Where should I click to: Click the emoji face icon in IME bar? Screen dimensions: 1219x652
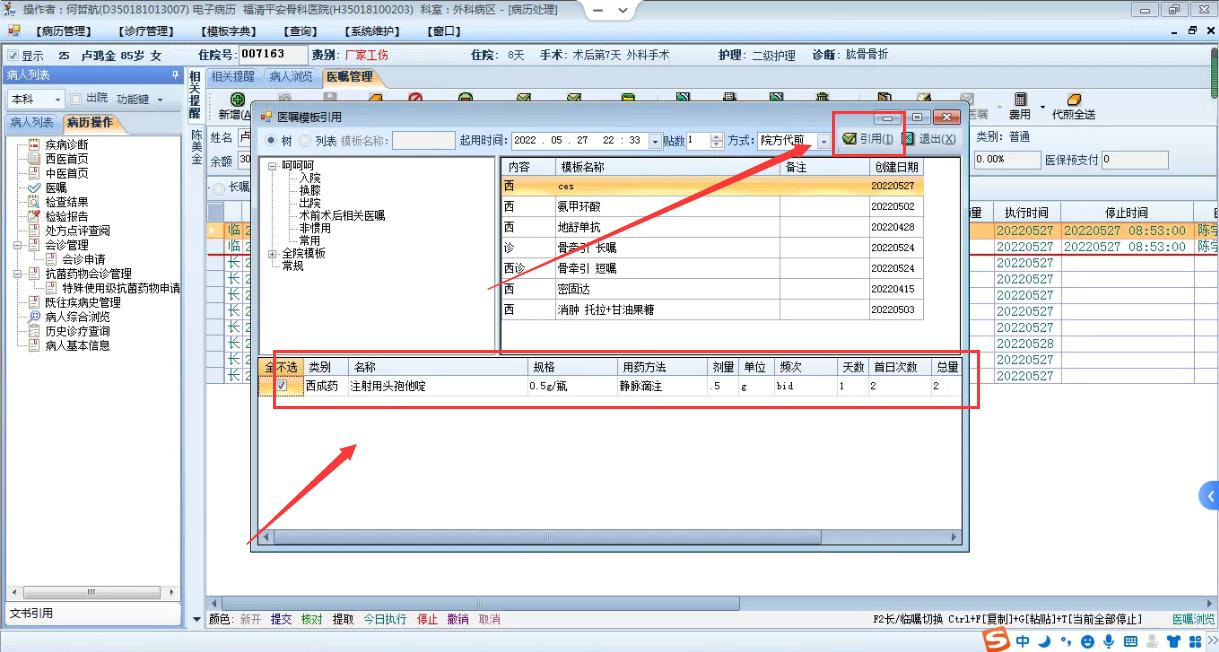click(1088, 641)
